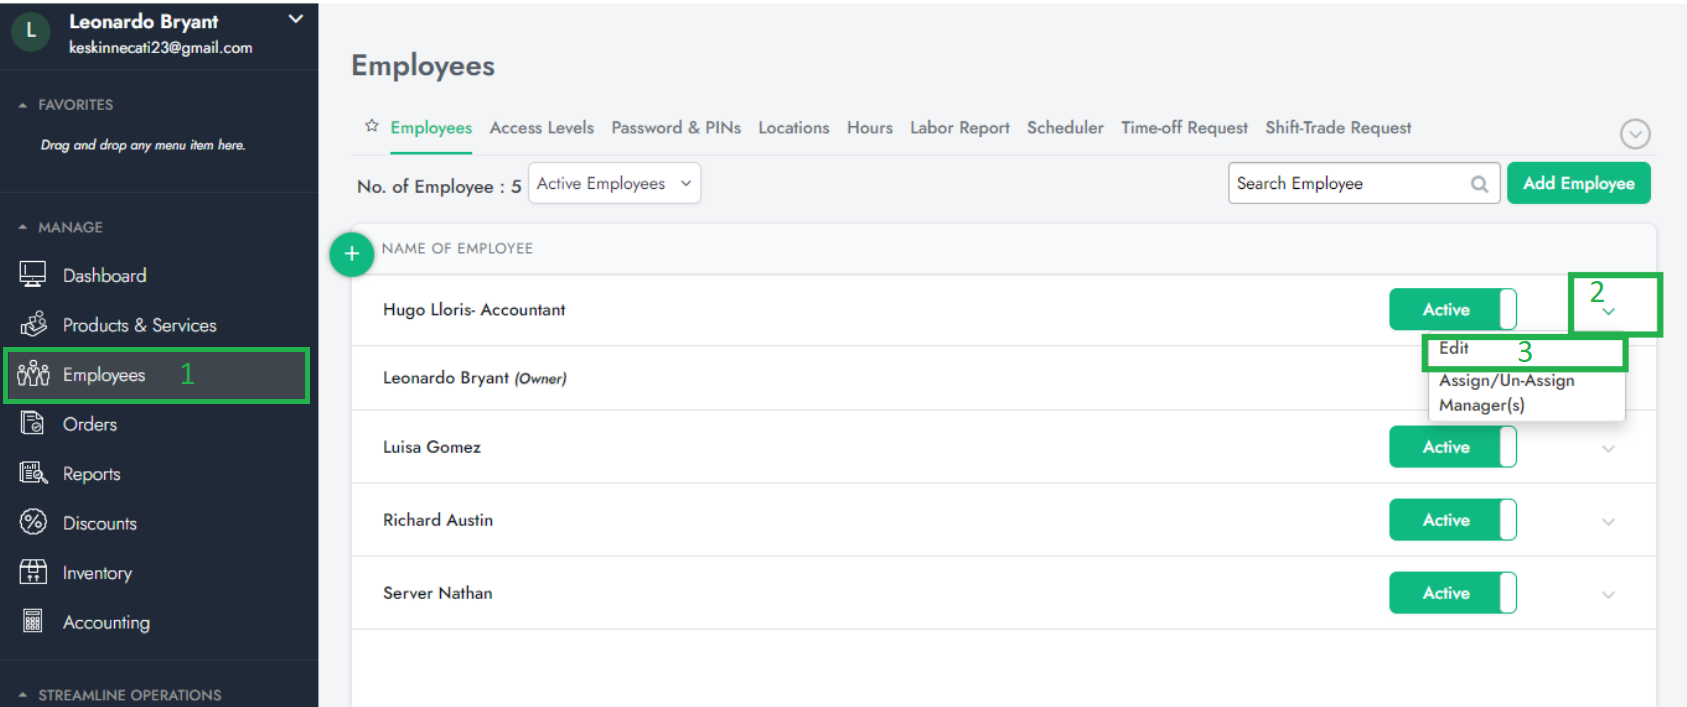Select Edit from the context menu
Image resolution: width=1687 pixels, height=707 pixels.
pos(1454,348)
